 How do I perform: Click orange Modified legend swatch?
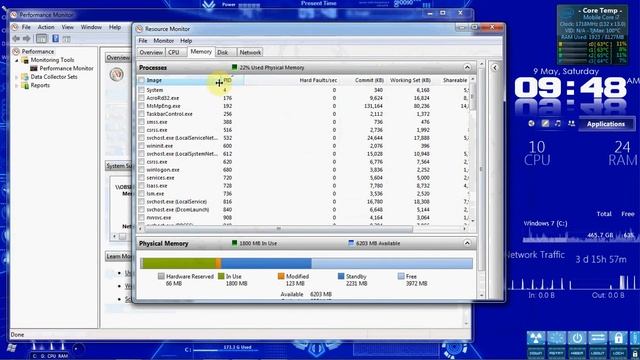pyautogui.click(x=281, y=276)
